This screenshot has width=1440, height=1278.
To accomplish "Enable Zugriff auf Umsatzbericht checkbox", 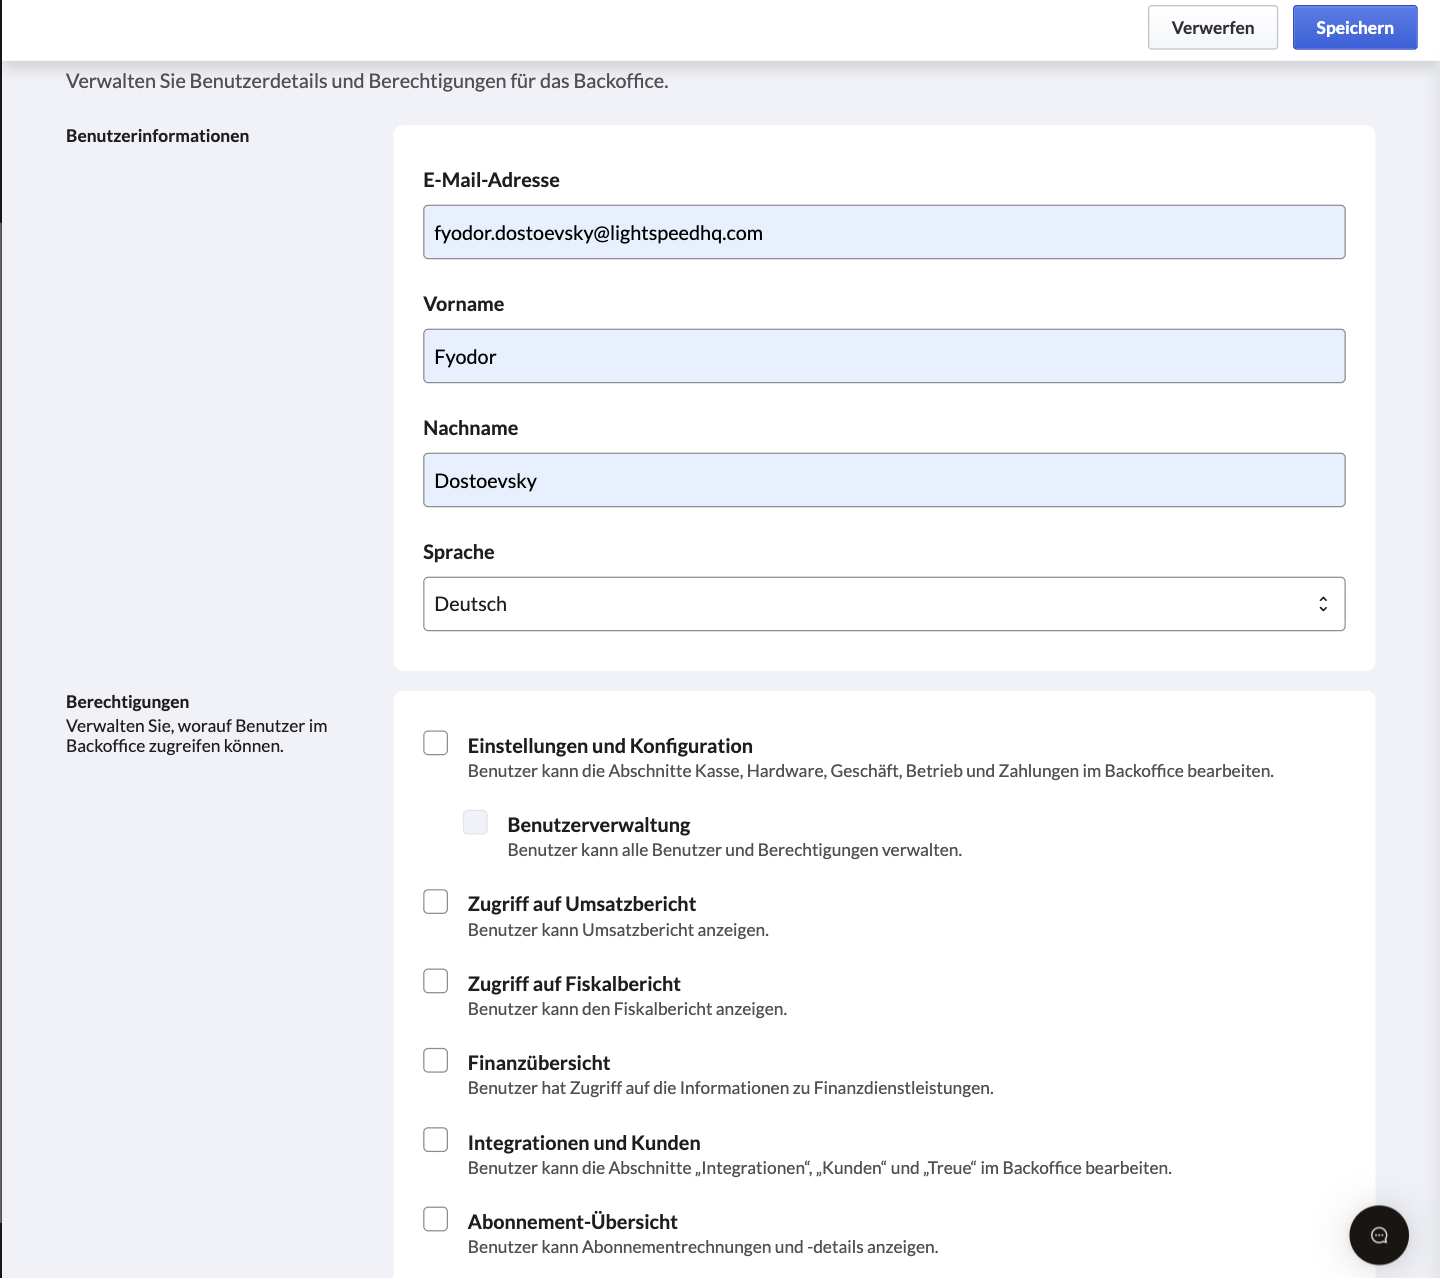I will pyautogui.click(x=436, y=902).
